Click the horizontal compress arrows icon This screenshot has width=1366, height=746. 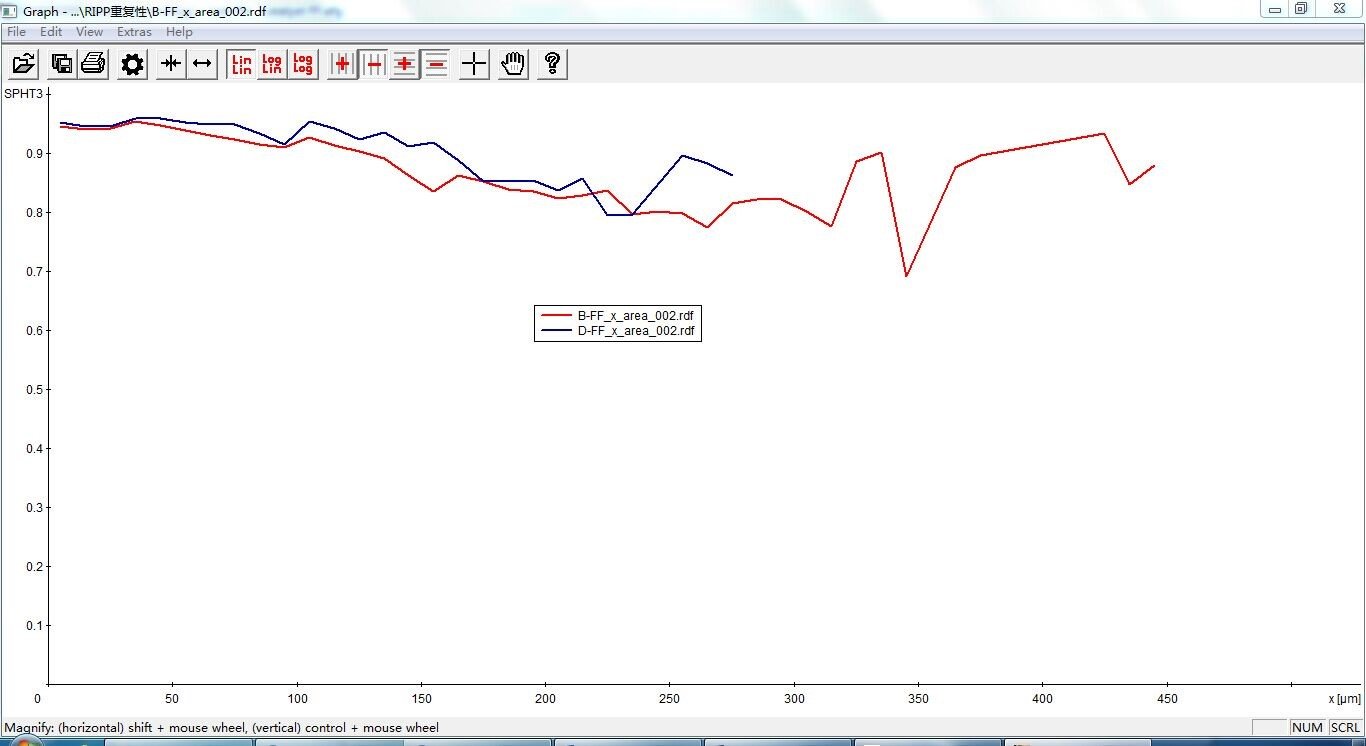coord(171,64)
